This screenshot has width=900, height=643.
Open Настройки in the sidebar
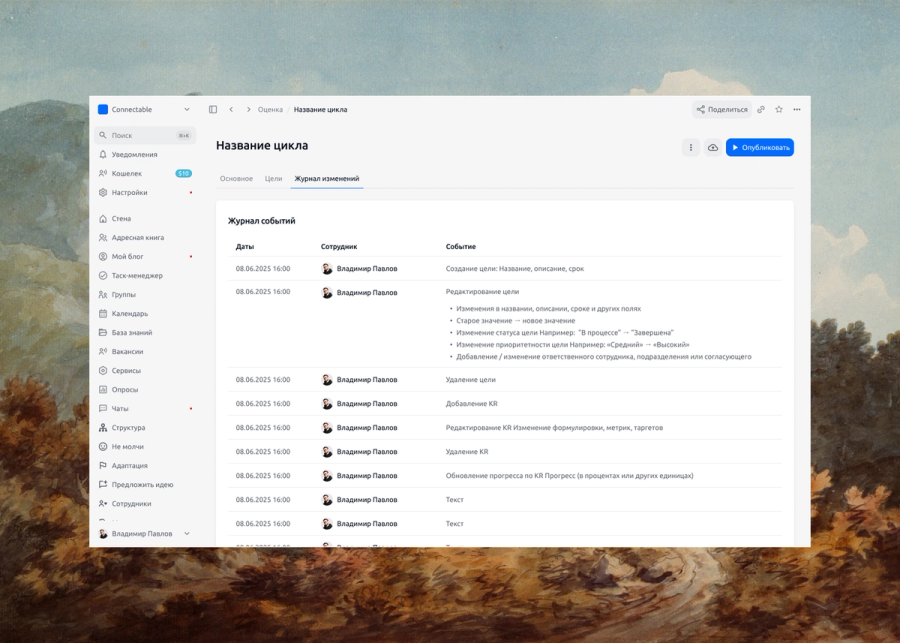pos(145,192)
